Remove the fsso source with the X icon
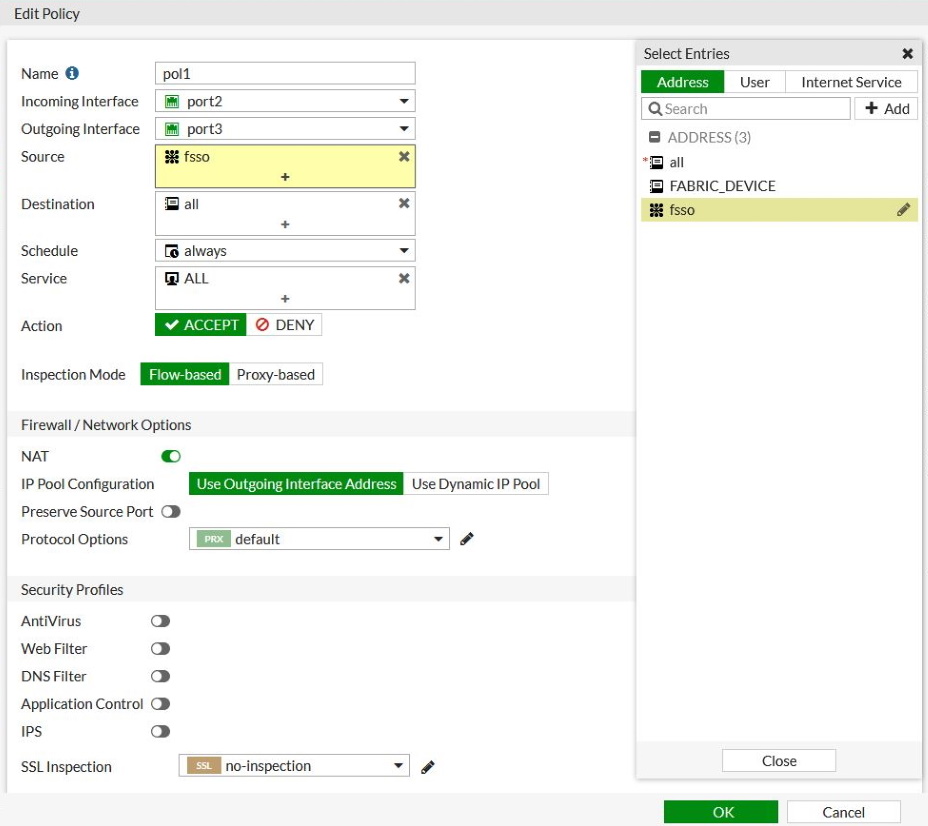This screenshot has height=826, width=928. tap(404, 156)
